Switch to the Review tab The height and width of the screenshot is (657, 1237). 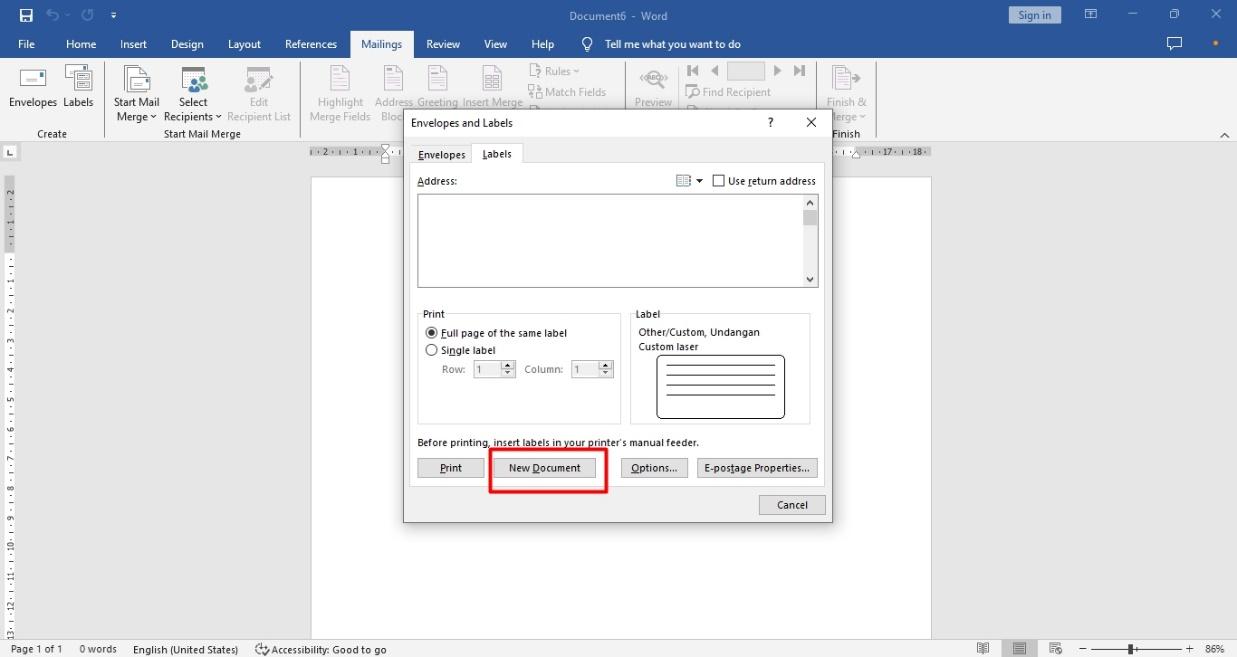click(x=443, y=44)
